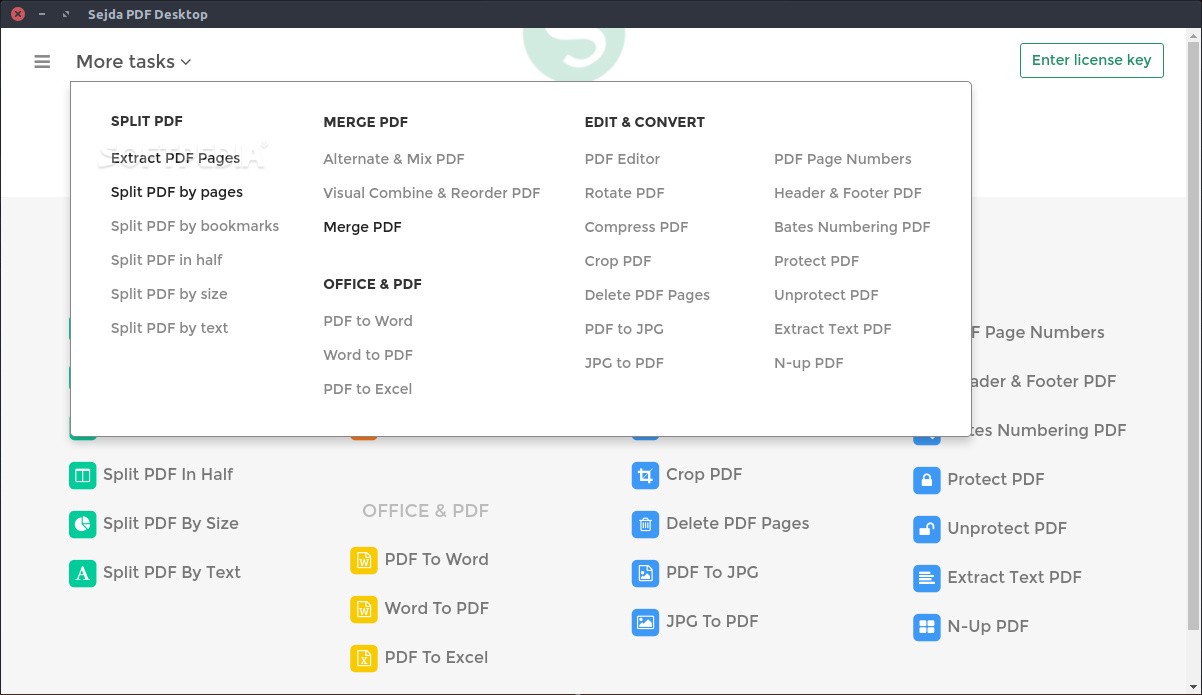Open Split PDF By Text main link
This screenshot has height=695, width=1202.
tap(172, 572)
